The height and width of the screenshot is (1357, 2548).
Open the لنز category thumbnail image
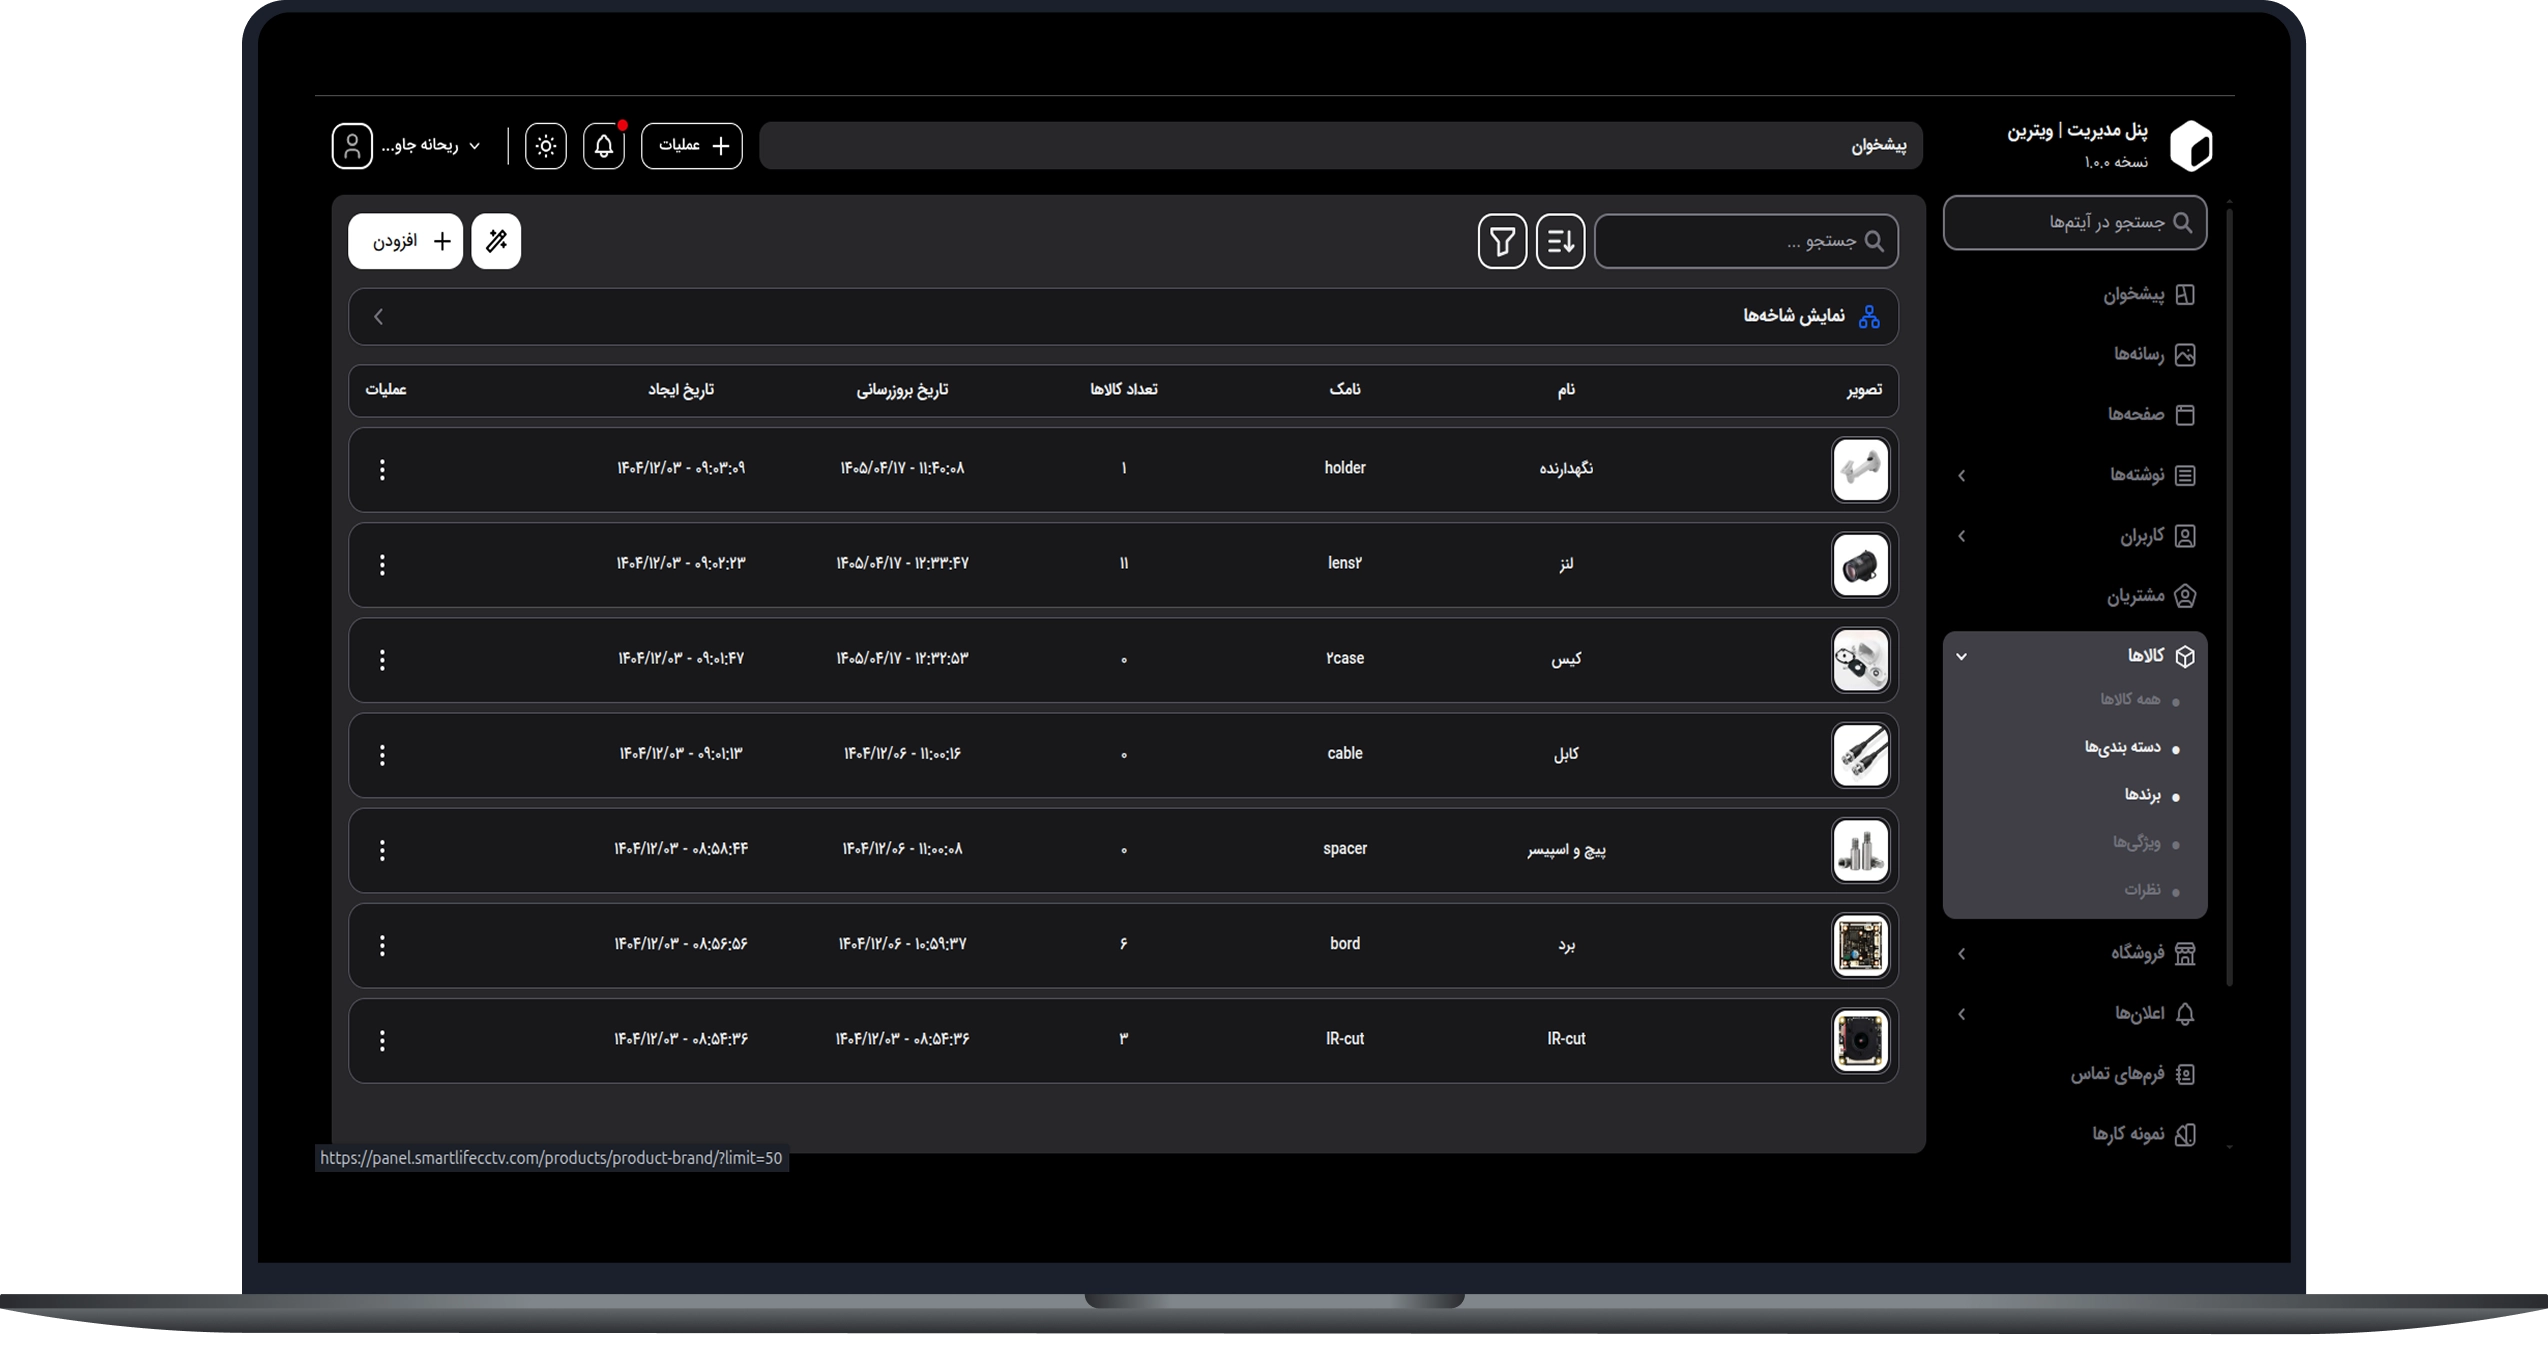1860,565
